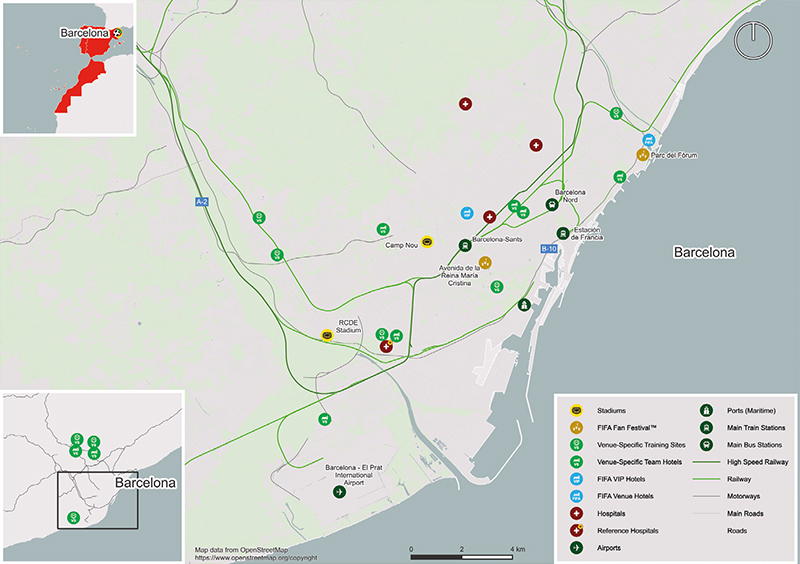Click the 'Camp Nou' map label
Viewport: 800px width, 564px height.
[402, 246]
